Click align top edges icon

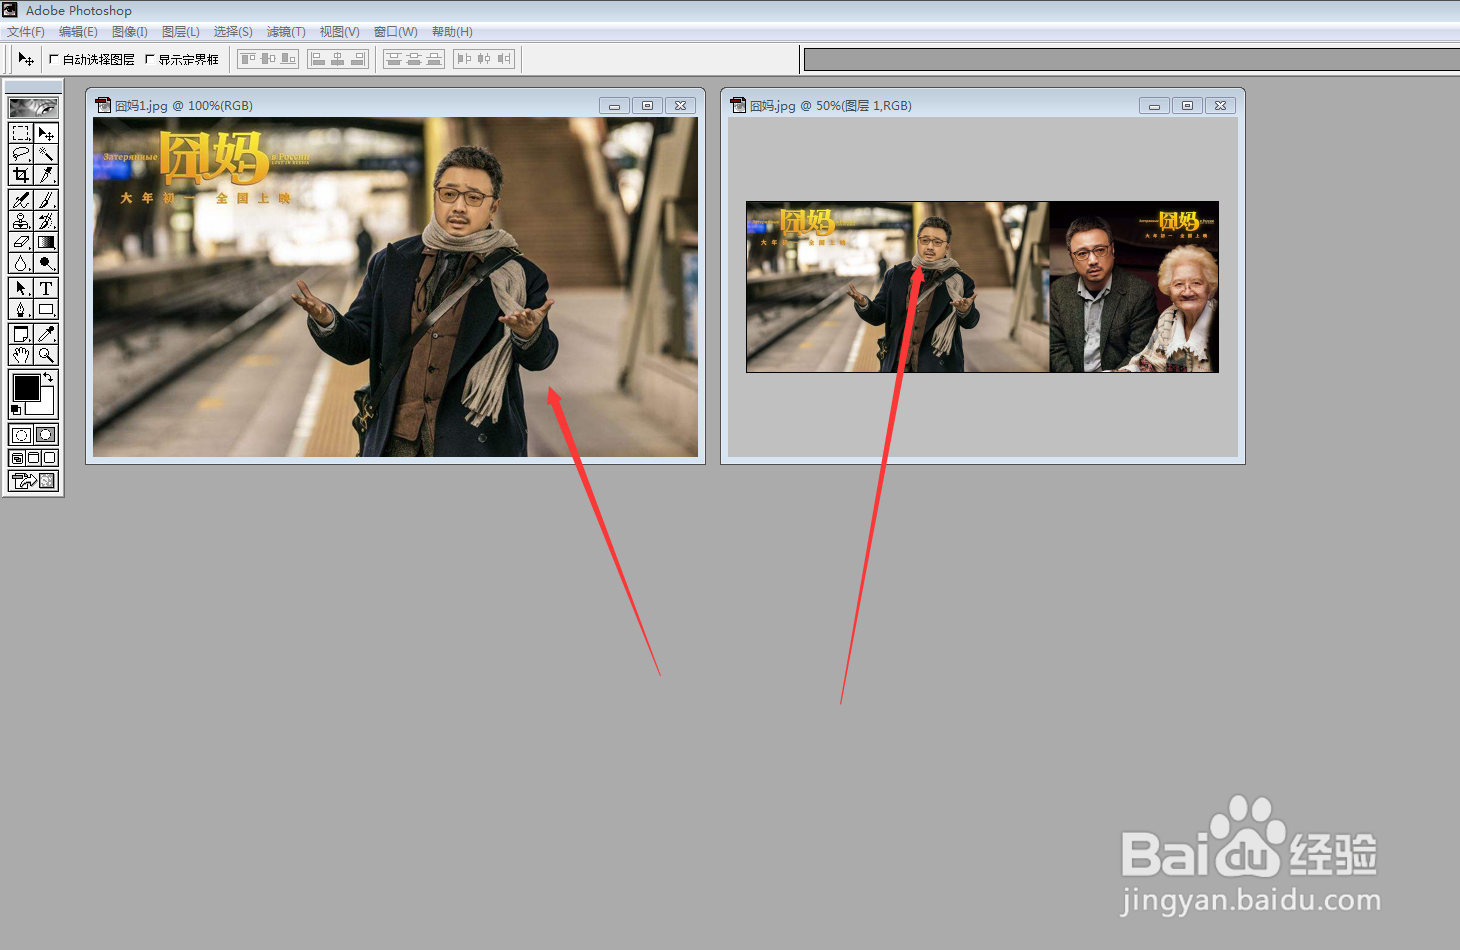(x=248, y=59)
